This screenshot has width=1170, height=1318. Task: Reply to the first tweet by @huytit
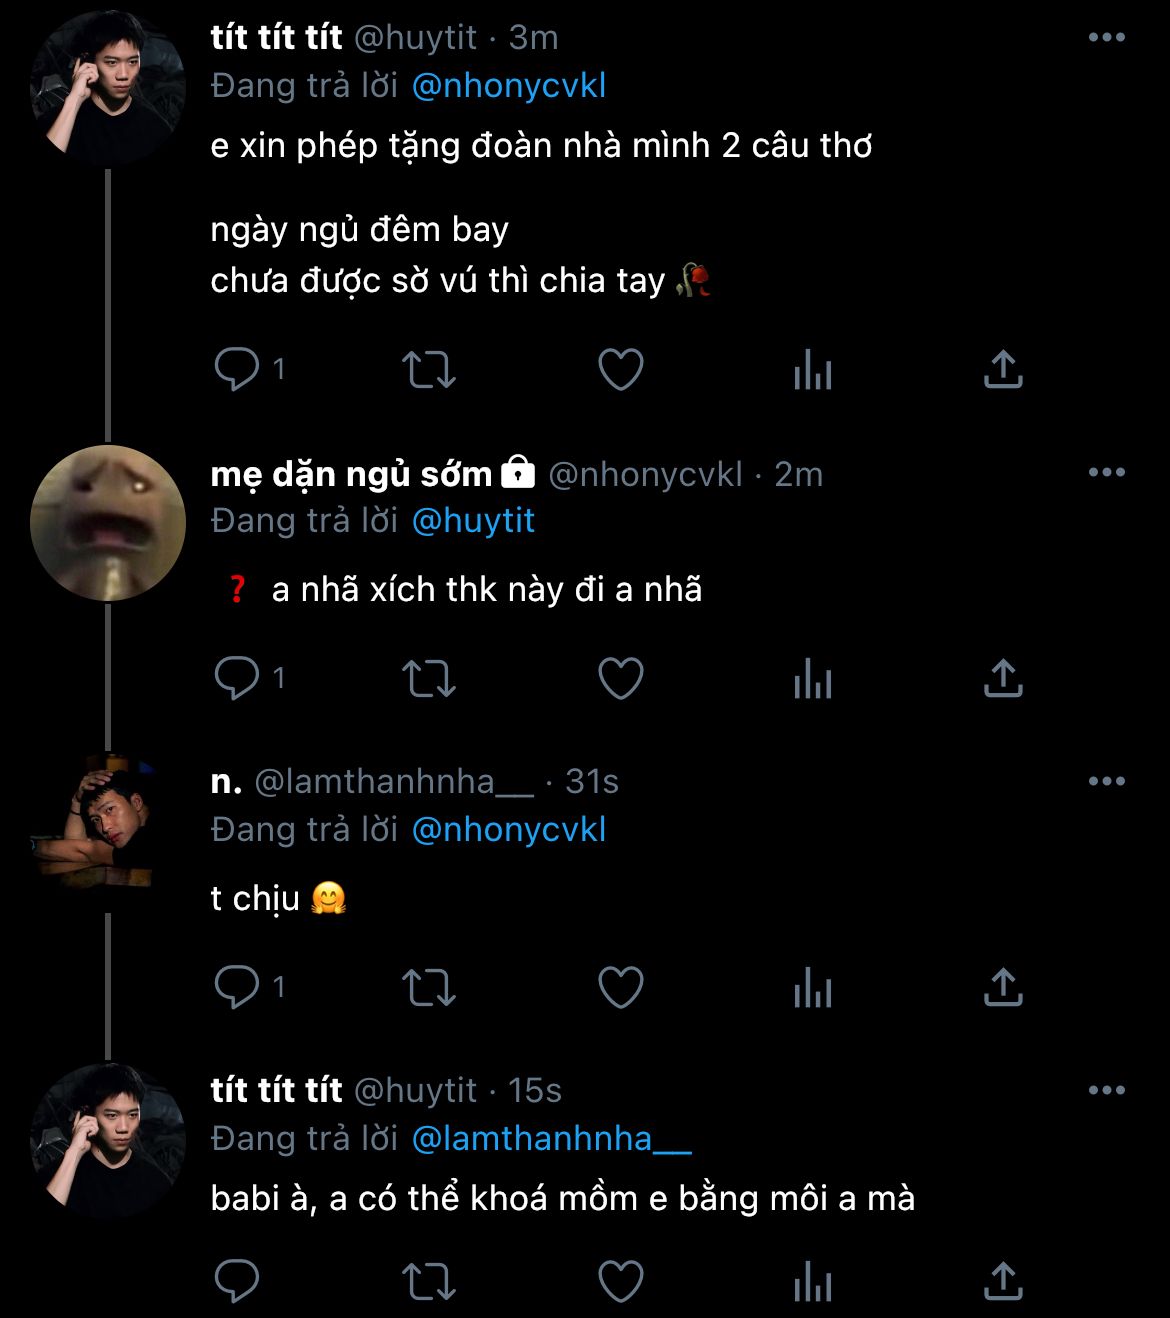pyautogui.click(x=237, y=370)
